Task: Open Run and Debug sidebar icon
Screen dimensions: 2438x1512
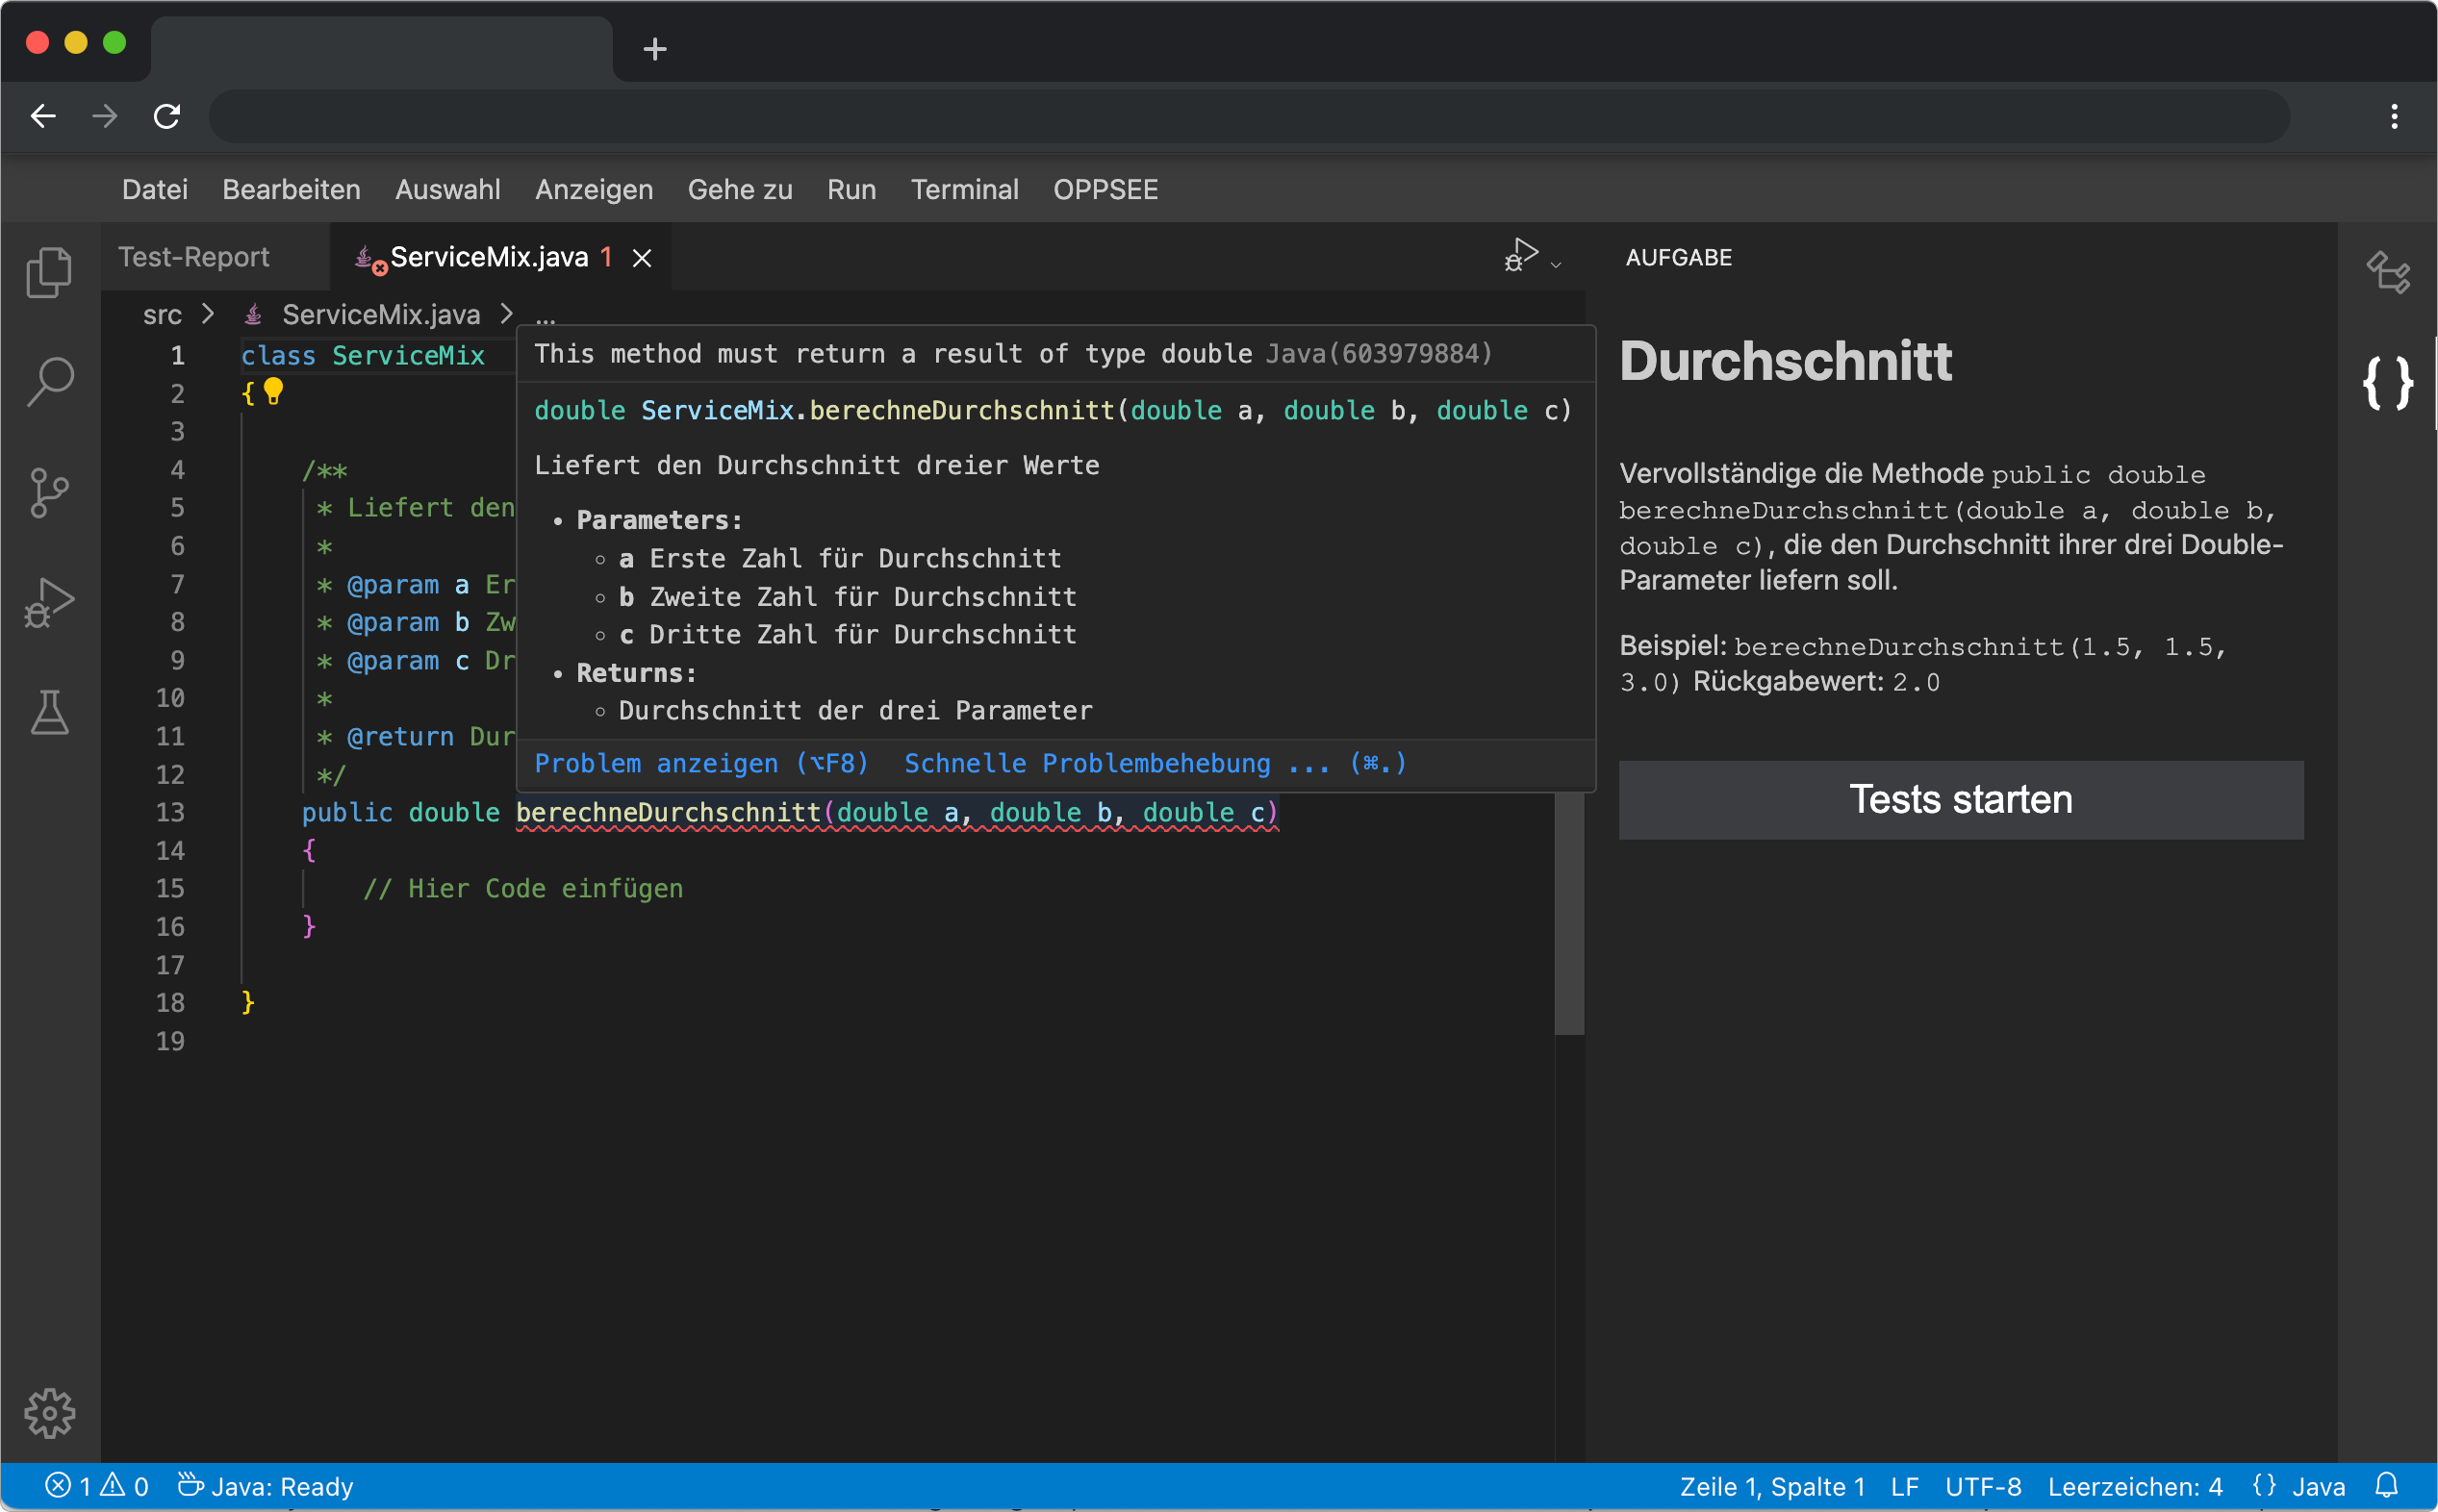Action: [49, 603]
